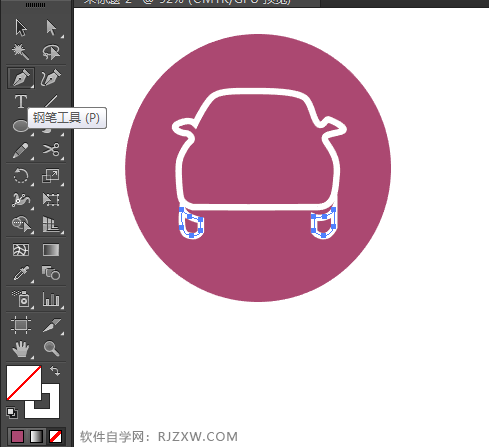
Task: Select the Shape Builder tool
Action: tap(21, 224)
